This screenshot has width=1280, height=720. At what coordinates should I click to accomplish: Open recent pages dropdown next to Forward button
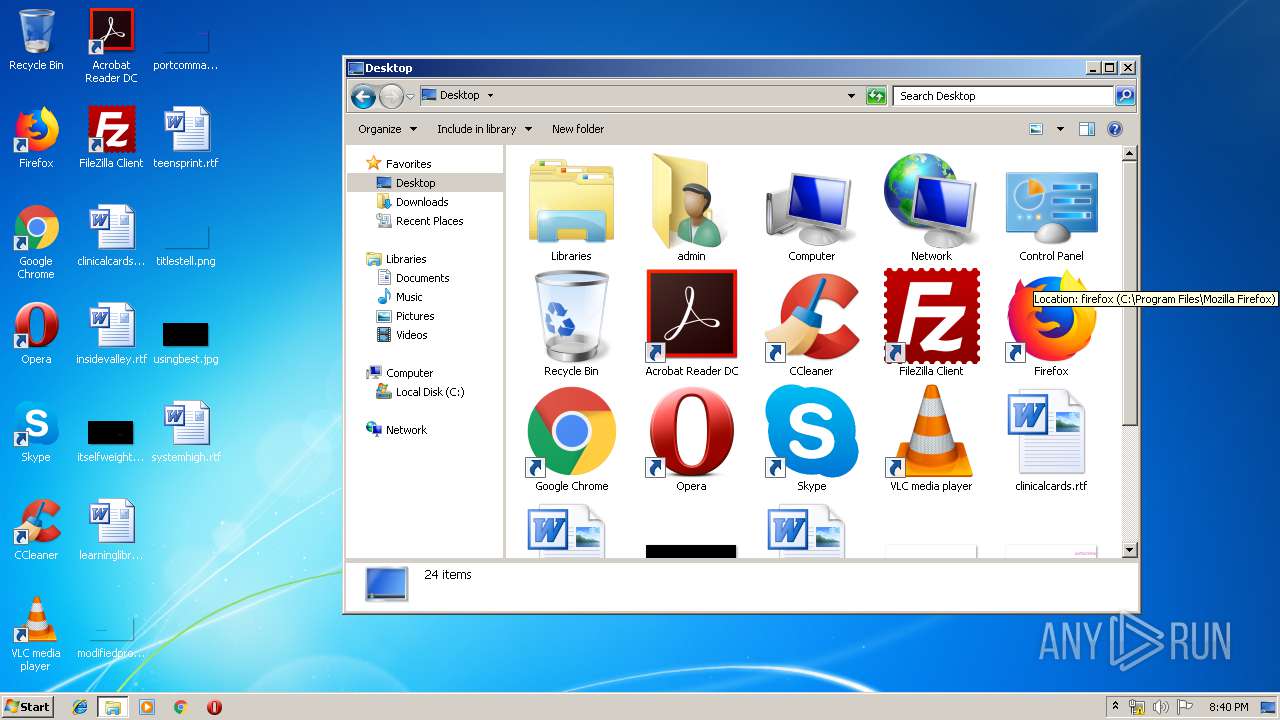click(410, 97)
